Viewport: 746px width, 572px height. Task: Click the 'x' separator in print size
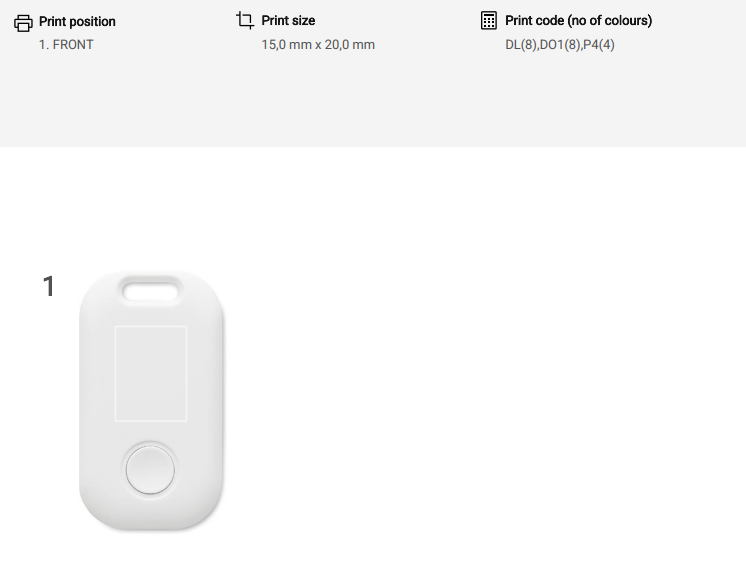(318, 45)
